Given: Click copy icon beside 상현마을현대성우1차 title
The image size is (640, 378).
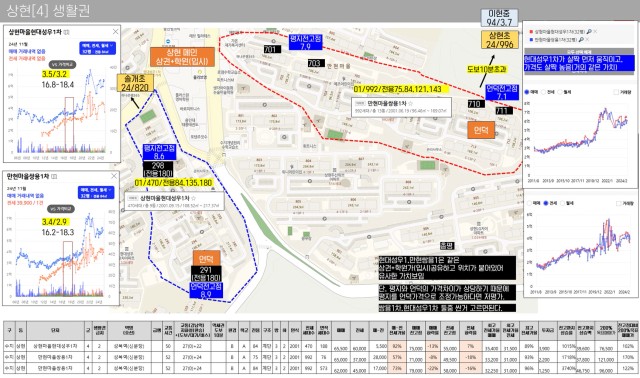Looking at the screenshot, I should [x=67, y=32].
